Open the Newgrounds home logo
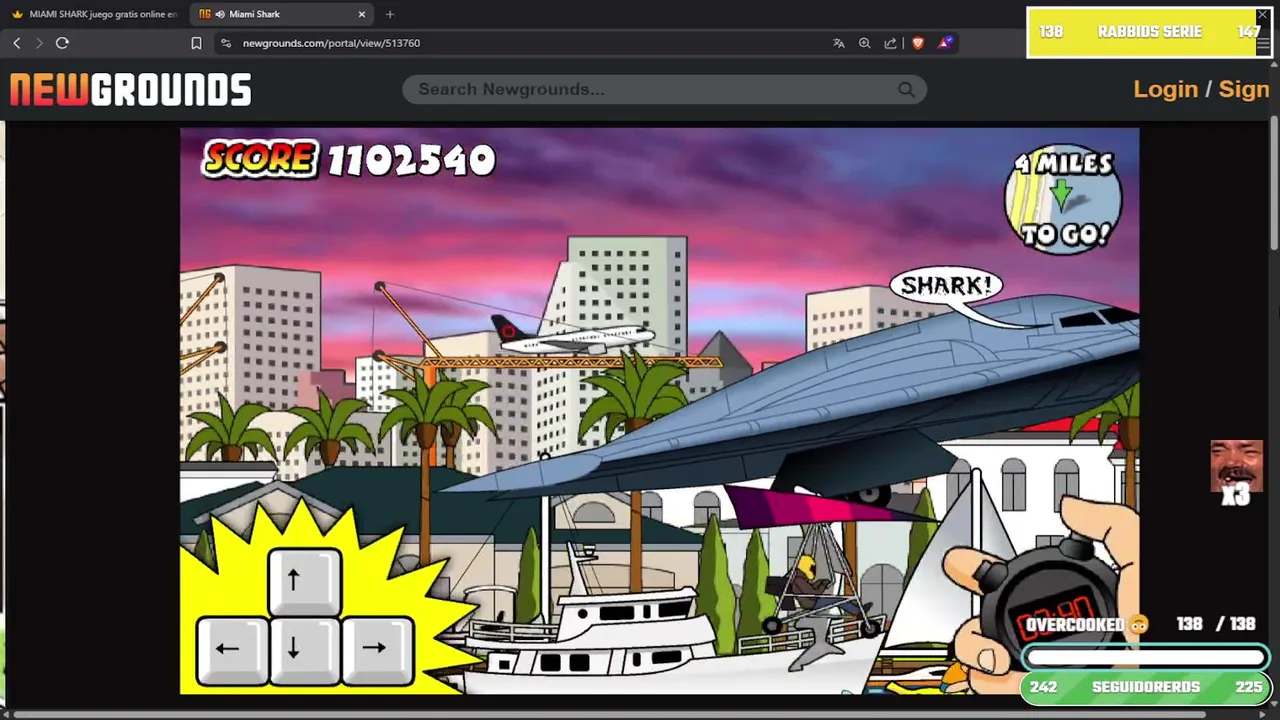The image size is (1280, 720). [x=130, y=90]
